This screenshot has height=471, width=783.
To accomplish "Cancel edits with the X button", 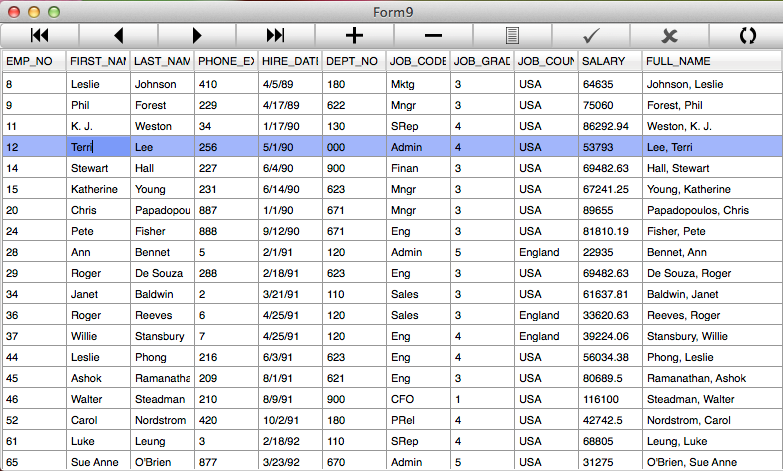I will point(669,35).
